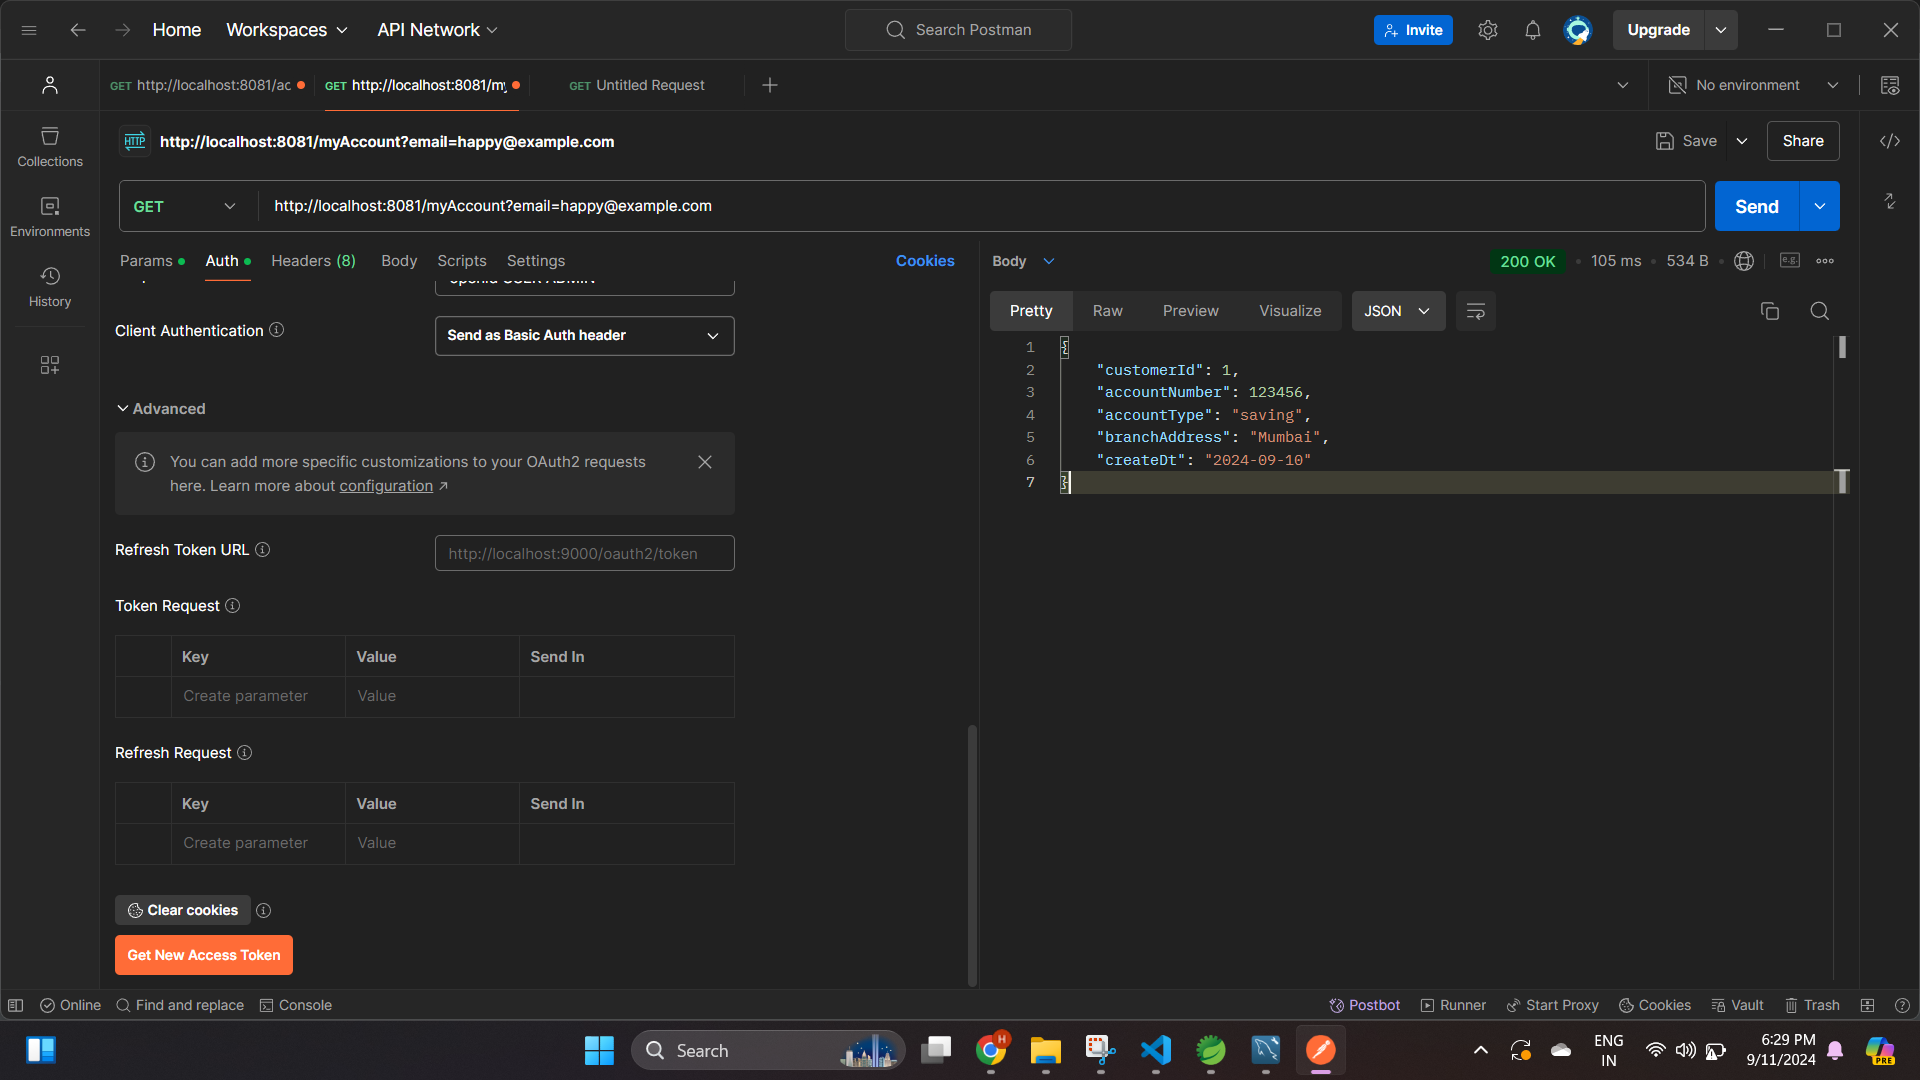Open the Upgrade options arrow
Screen dimensions: 1920x1080
point(1721,30)
